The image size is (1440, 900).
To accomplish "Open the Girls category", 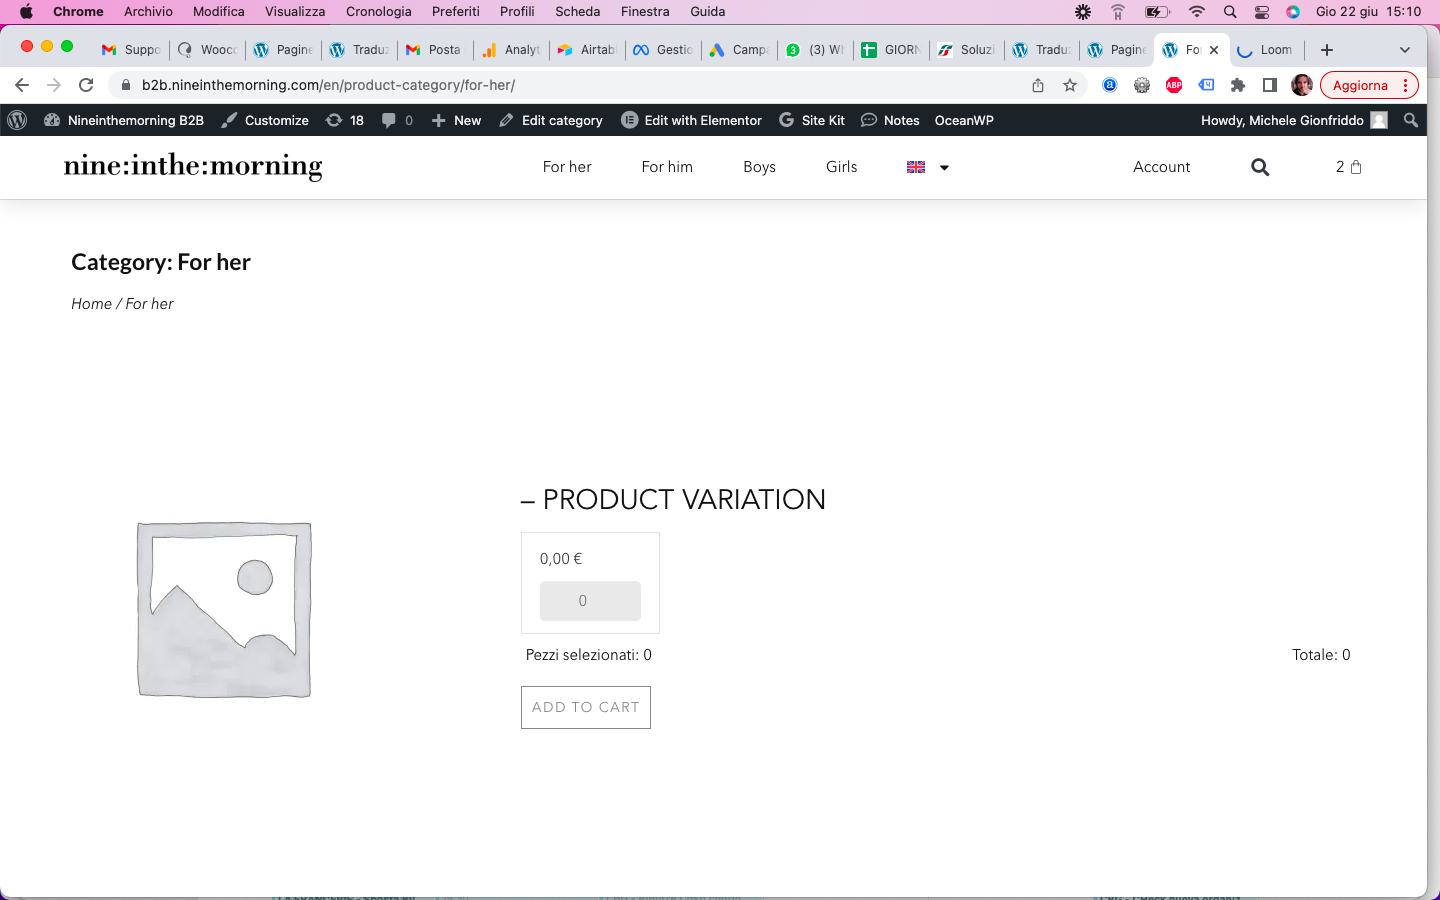I will click(x=841, y=167).
